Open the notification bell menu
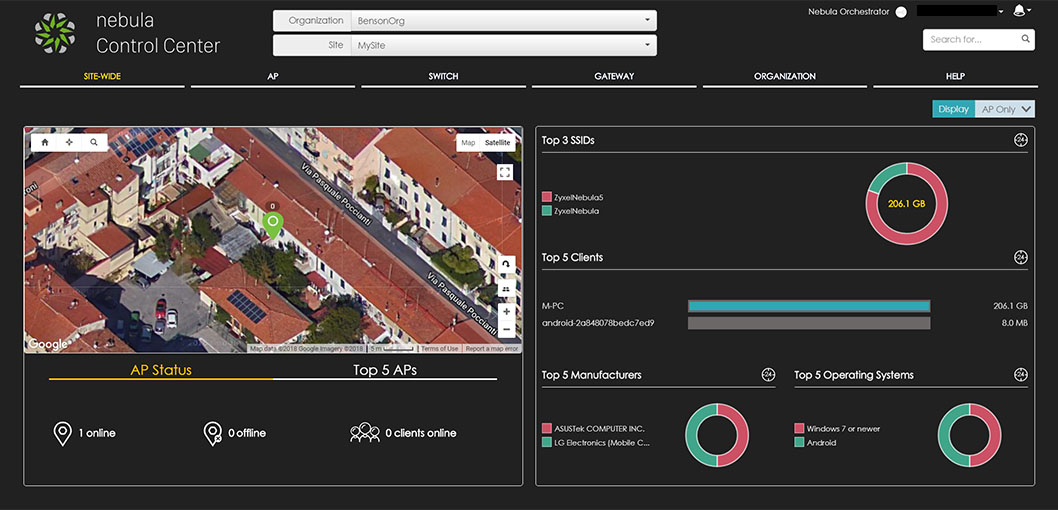Viewport: 1058px width, 510px height. 1020,11
